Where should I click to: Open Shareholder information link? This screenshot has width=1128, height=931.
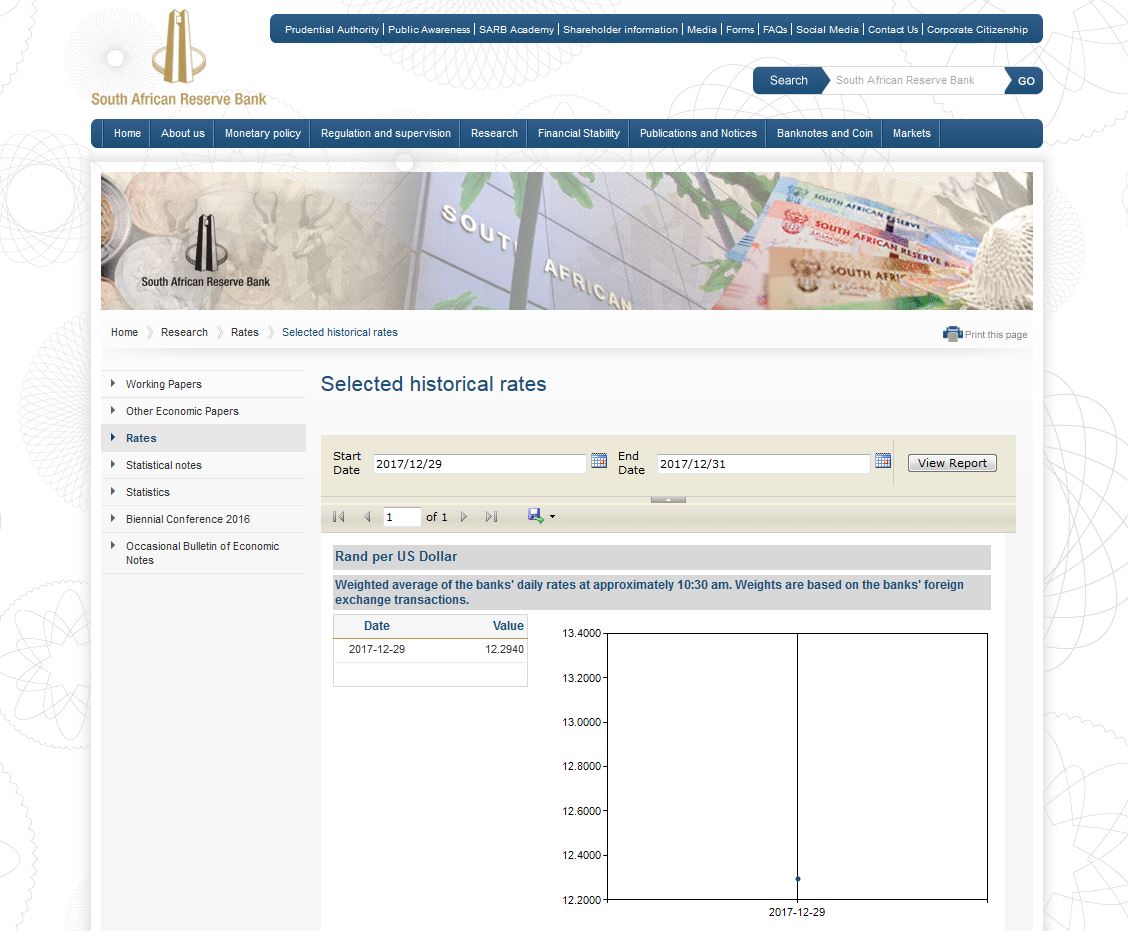(620, 29)
